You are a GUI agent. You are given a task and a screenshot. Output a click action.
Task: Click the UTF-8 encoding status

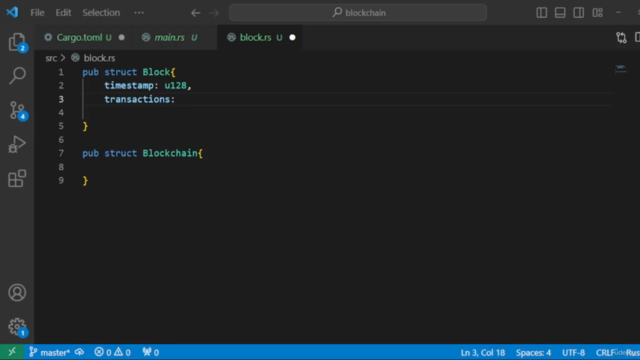(x=573, y=352)
